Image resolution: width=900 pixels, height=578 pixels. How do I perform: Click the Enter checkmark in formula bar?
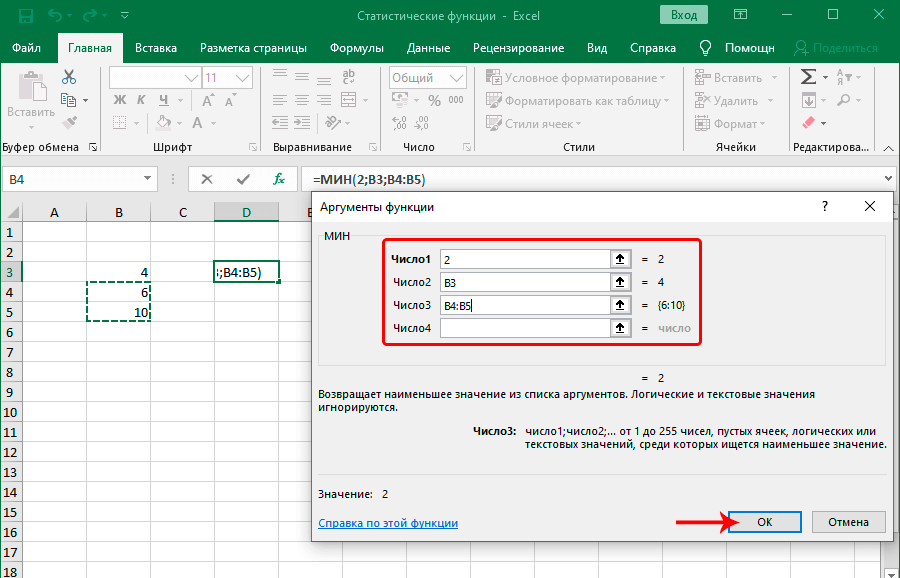[243, 179]
